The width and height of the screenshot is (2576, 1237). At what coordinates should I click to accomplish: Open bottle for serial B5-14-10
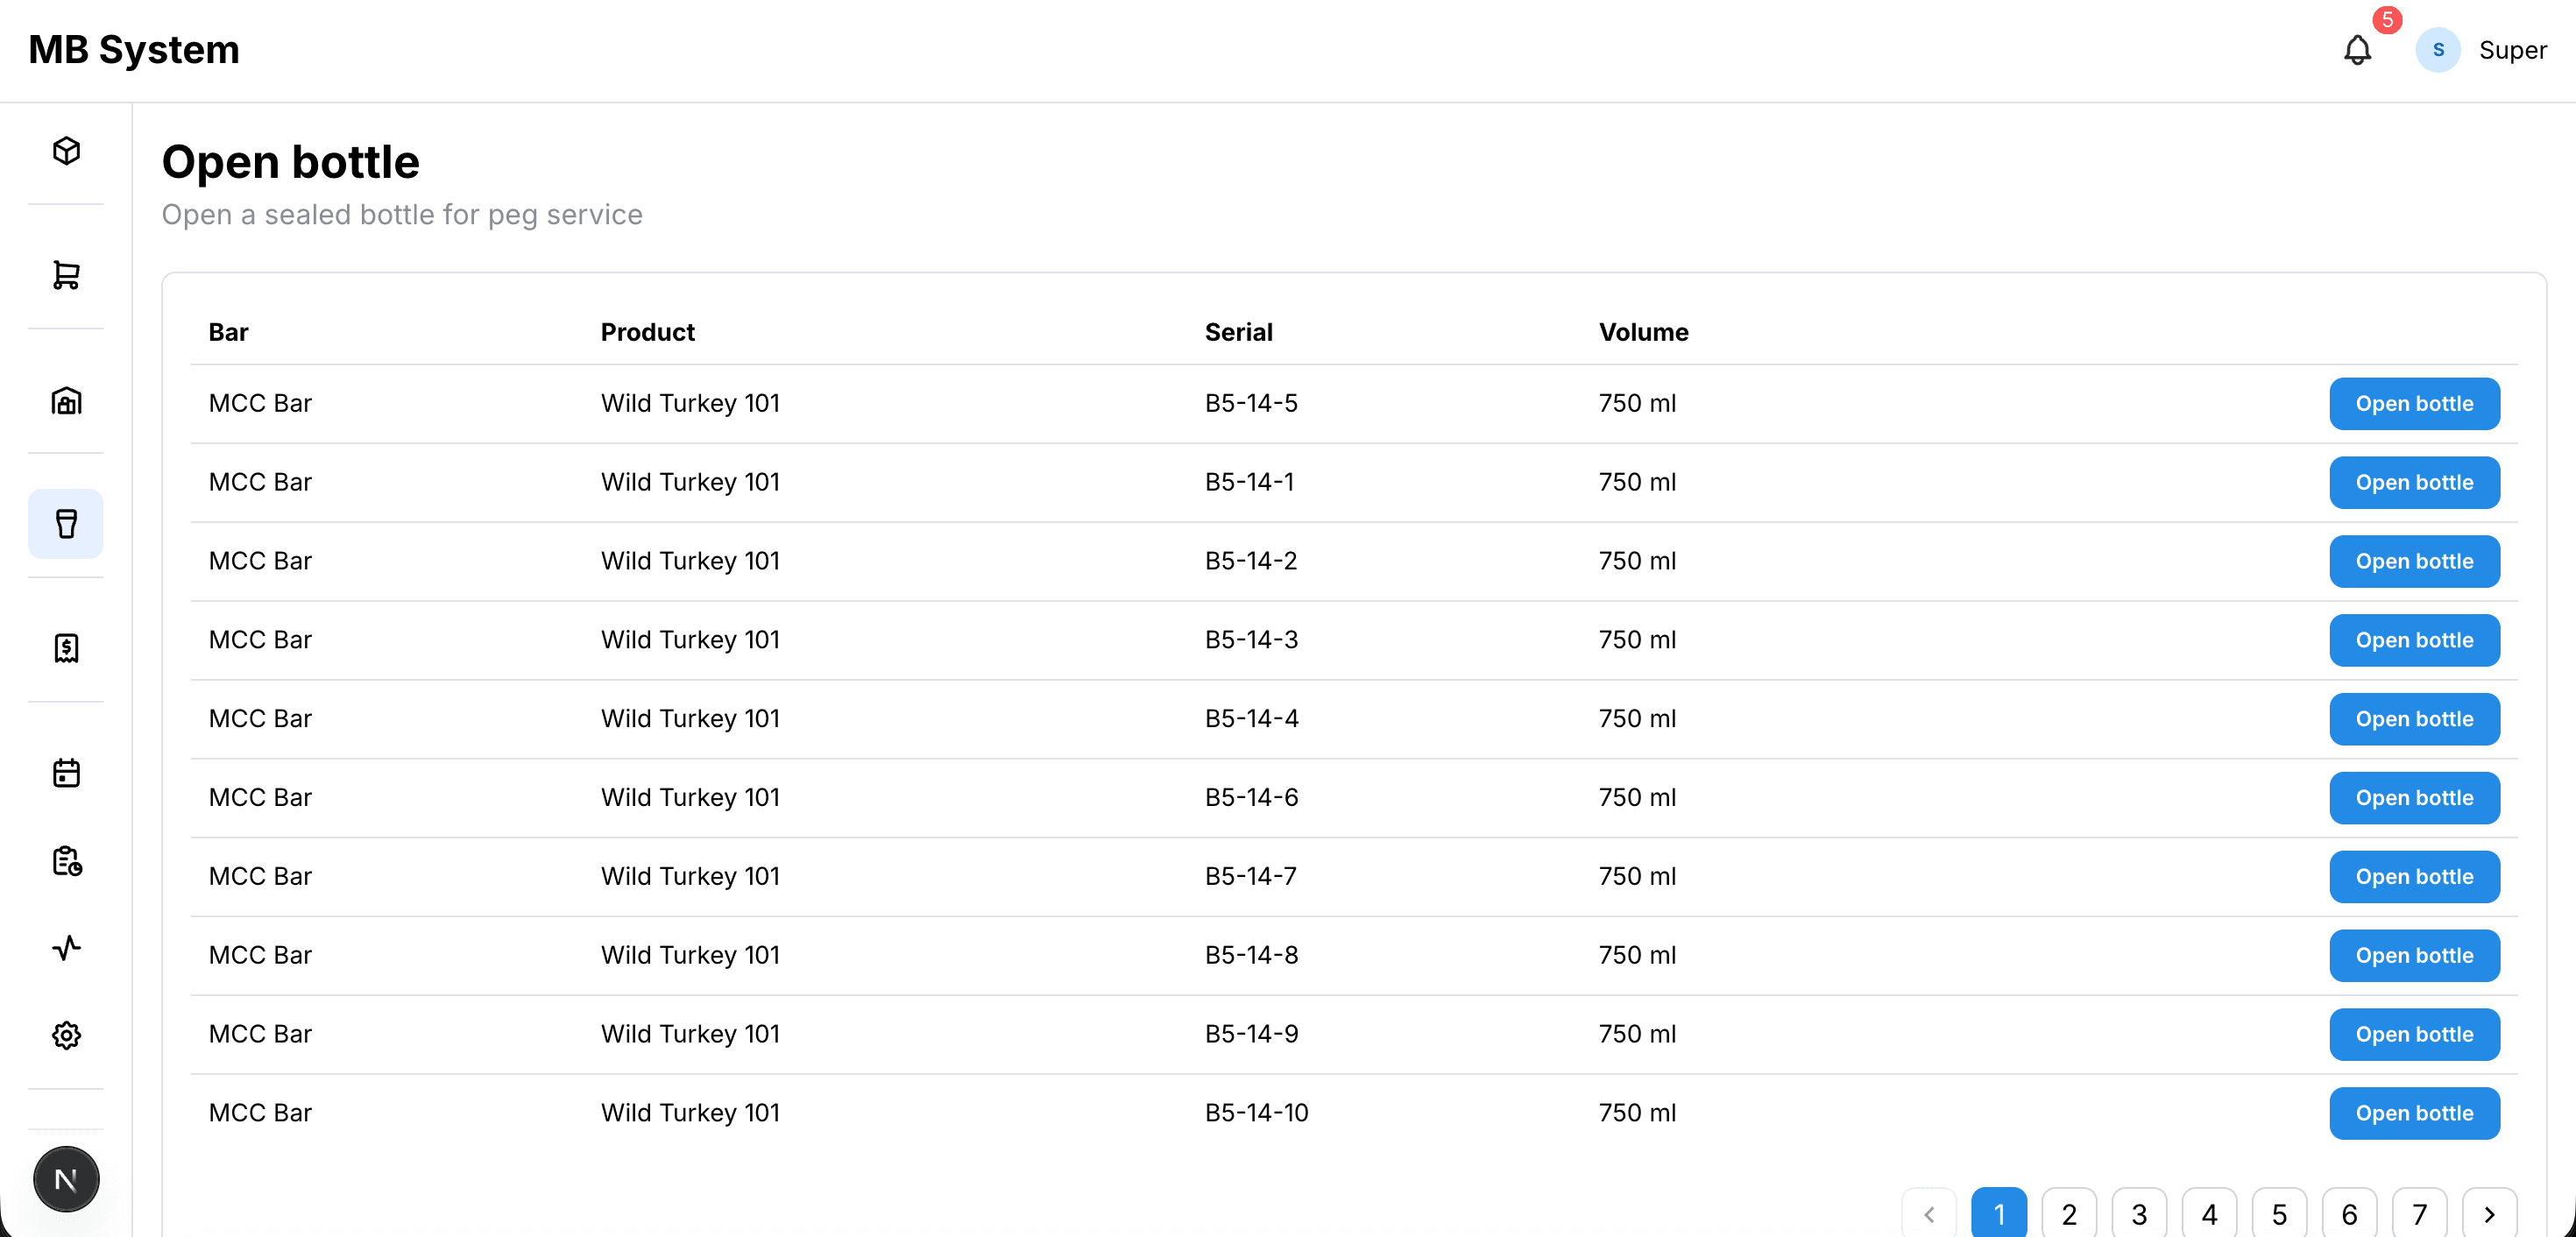click(2414, 1114)
